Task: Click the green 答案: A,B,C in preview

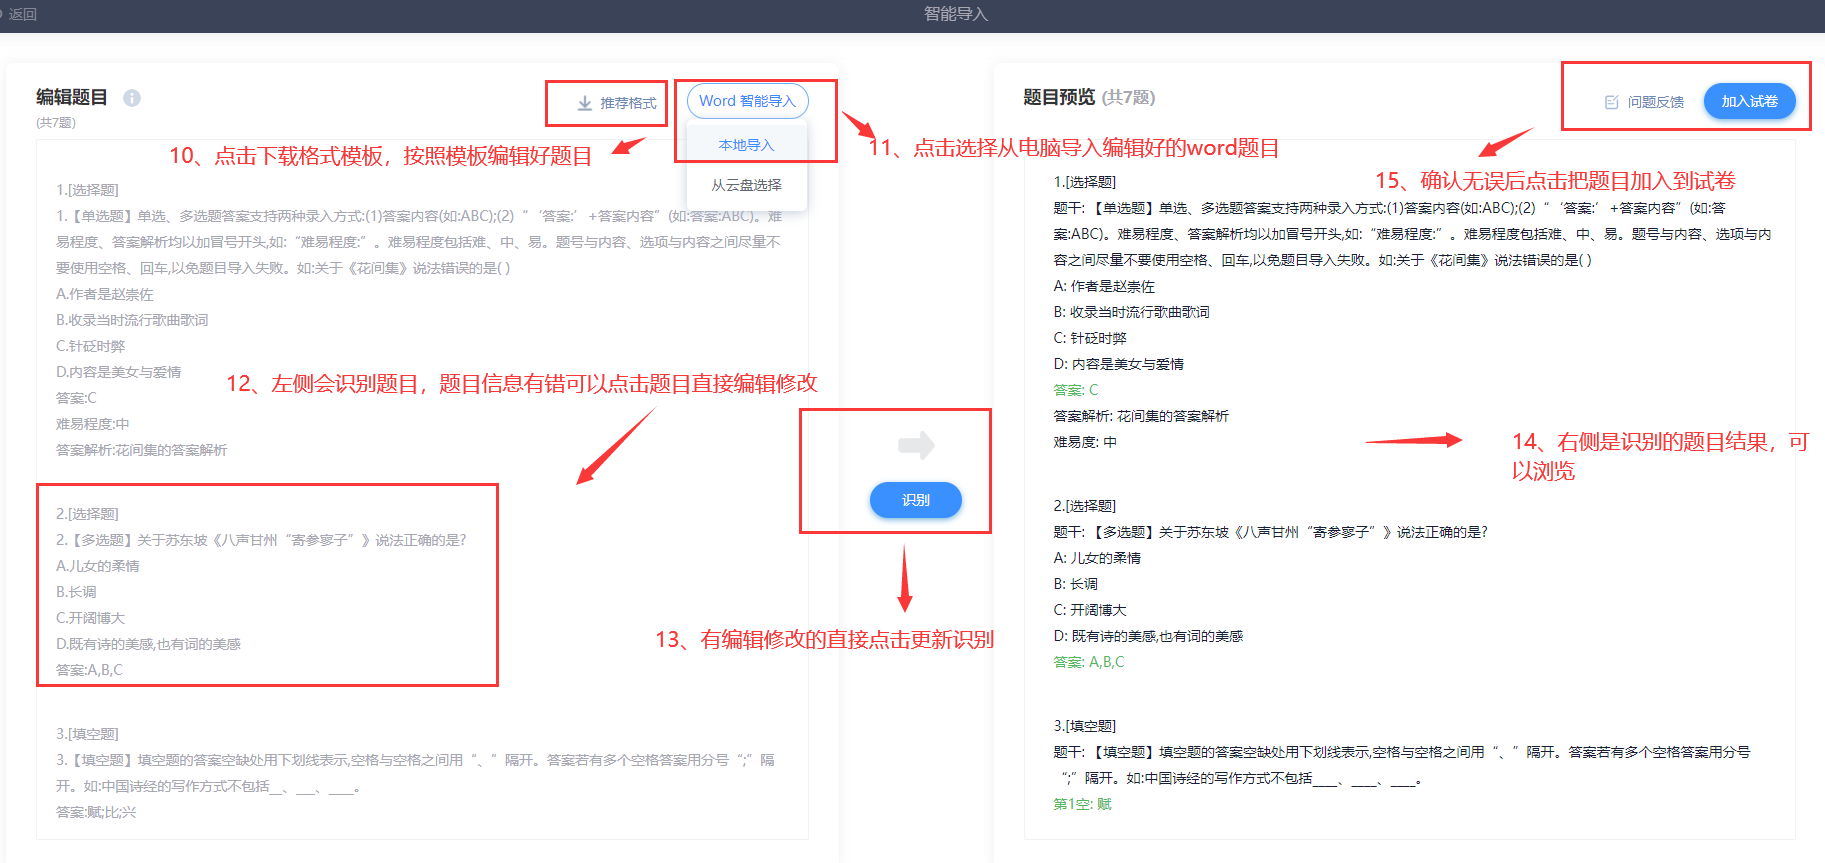Action: pos(1089,662)
